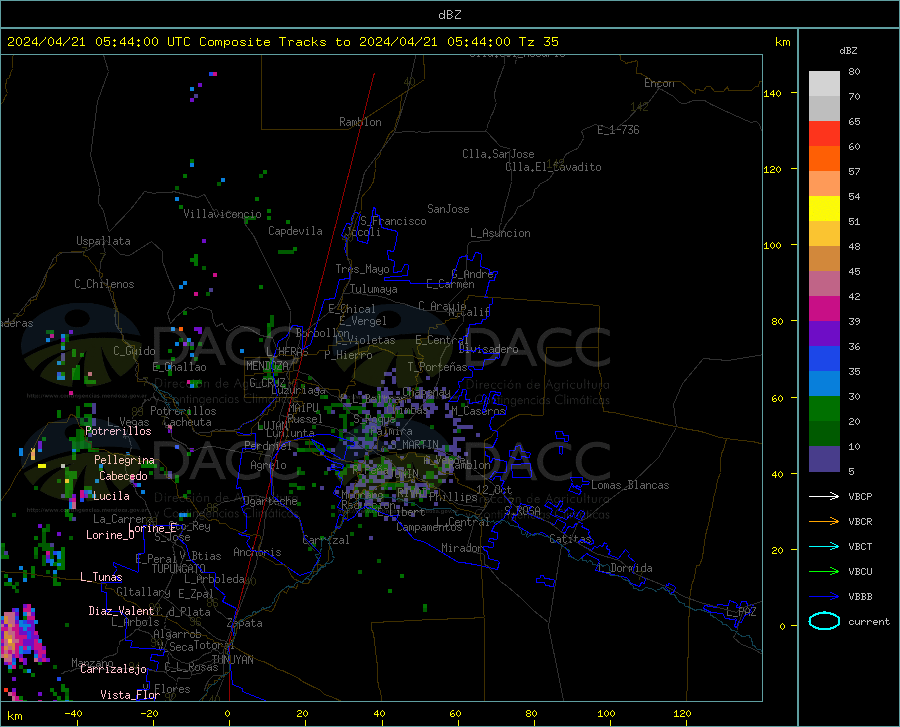Screen dimensions: 900x727
Task: Click the white VBCP arrow legend icon
Action: coord(824,496)
